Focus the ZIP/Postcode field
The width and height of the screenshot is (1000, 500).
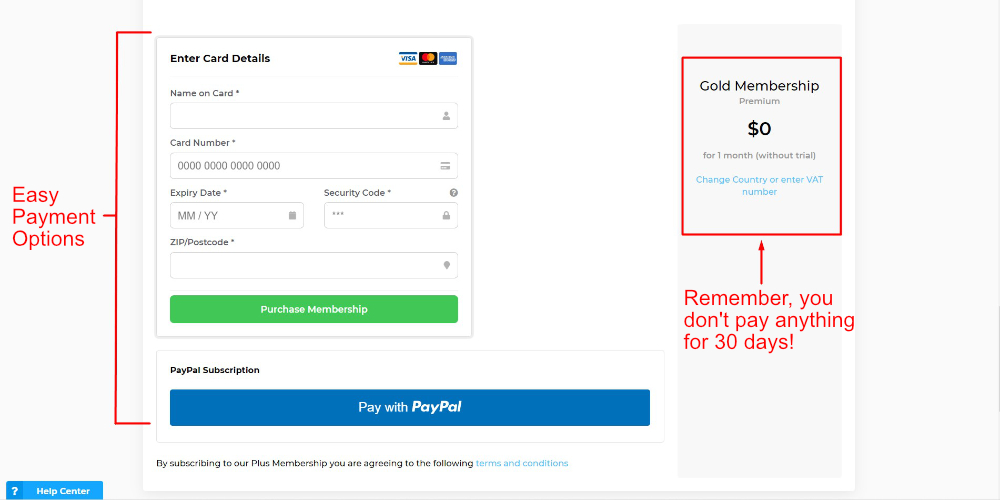(x=314, y=265)
